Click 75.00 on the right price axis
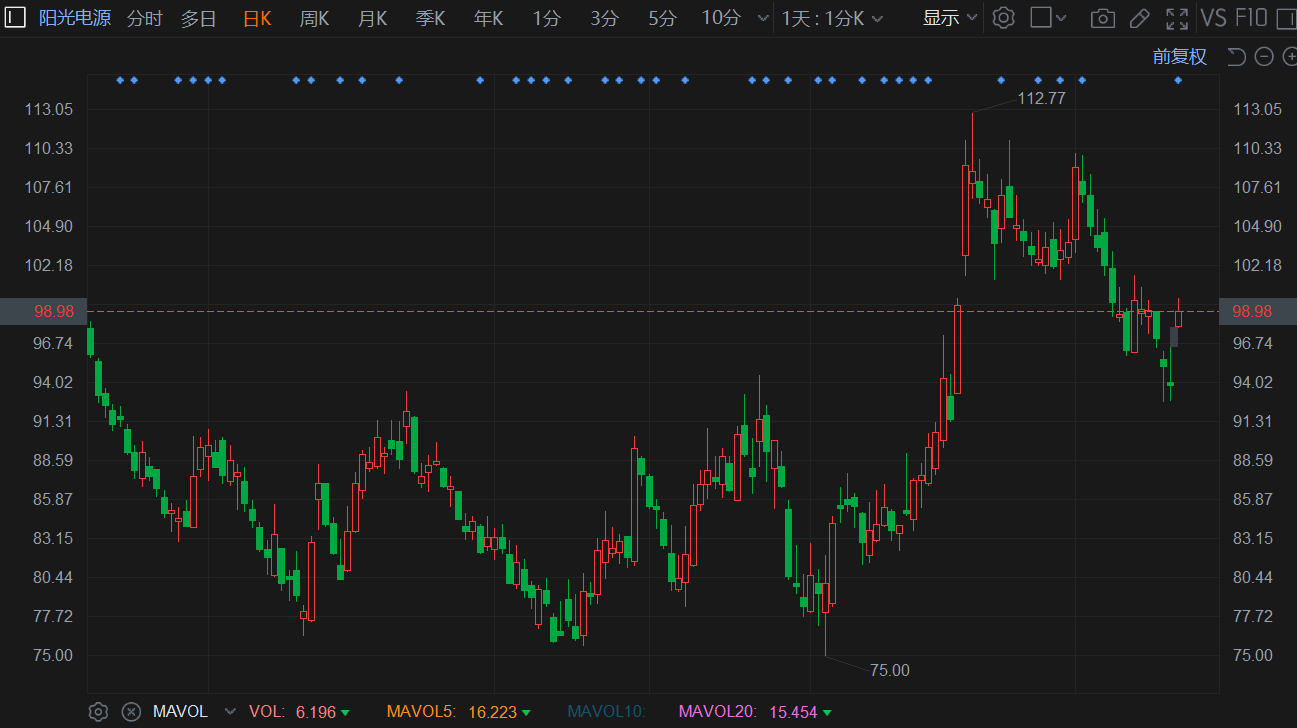 1254,655
